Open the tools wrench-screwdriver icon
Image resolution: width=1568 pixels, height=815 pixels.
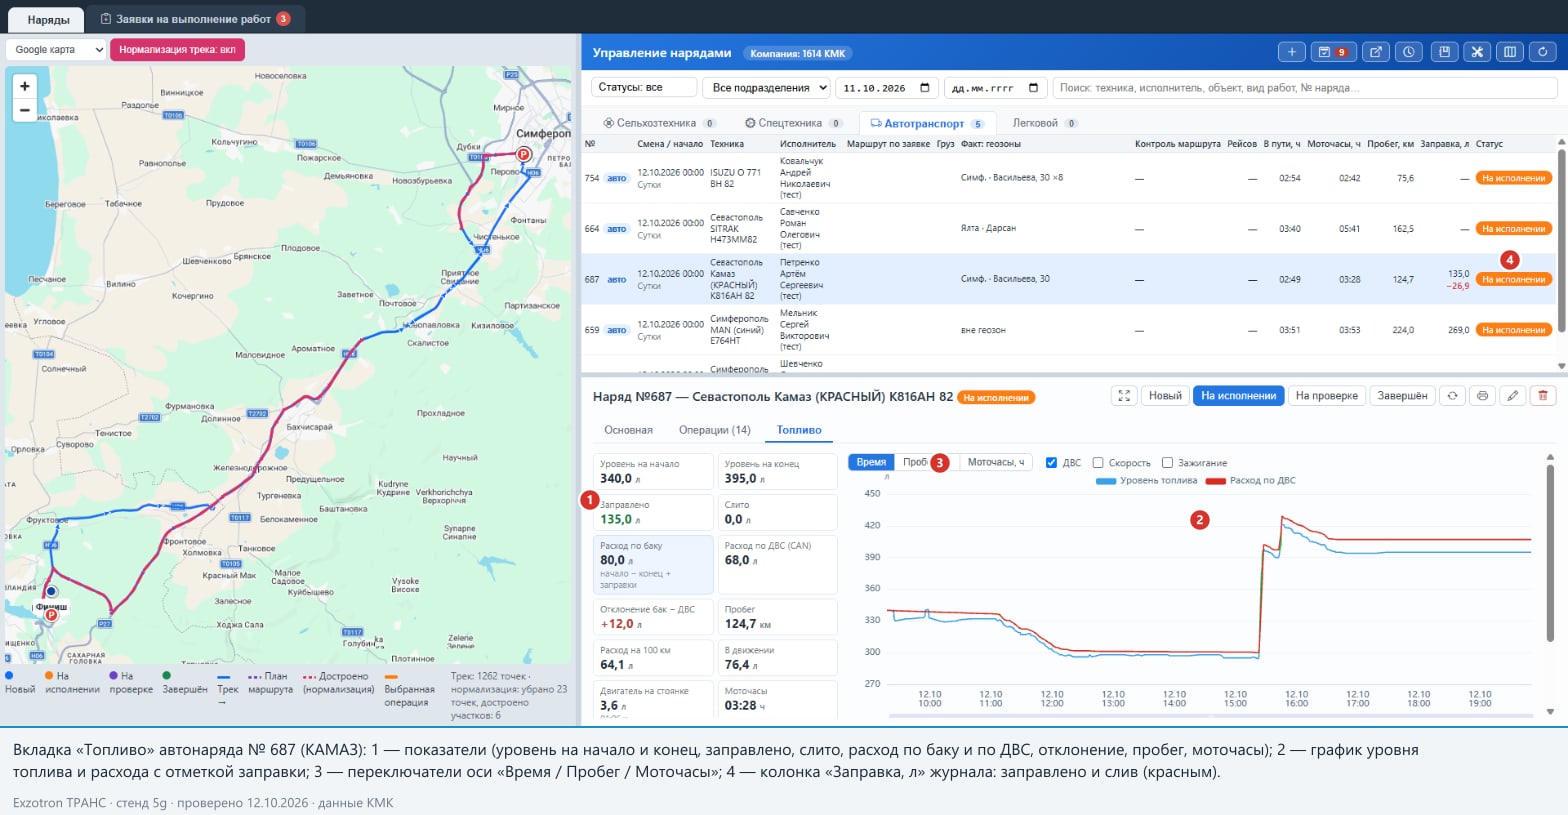(1476, 52)
